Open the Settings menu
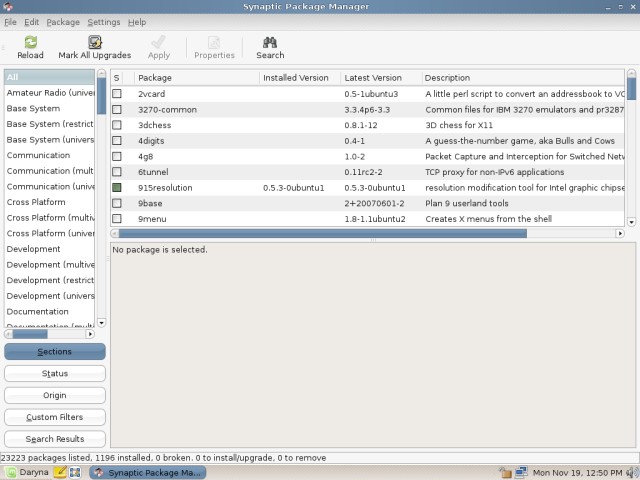640x480 pixels. coord(104,22)
